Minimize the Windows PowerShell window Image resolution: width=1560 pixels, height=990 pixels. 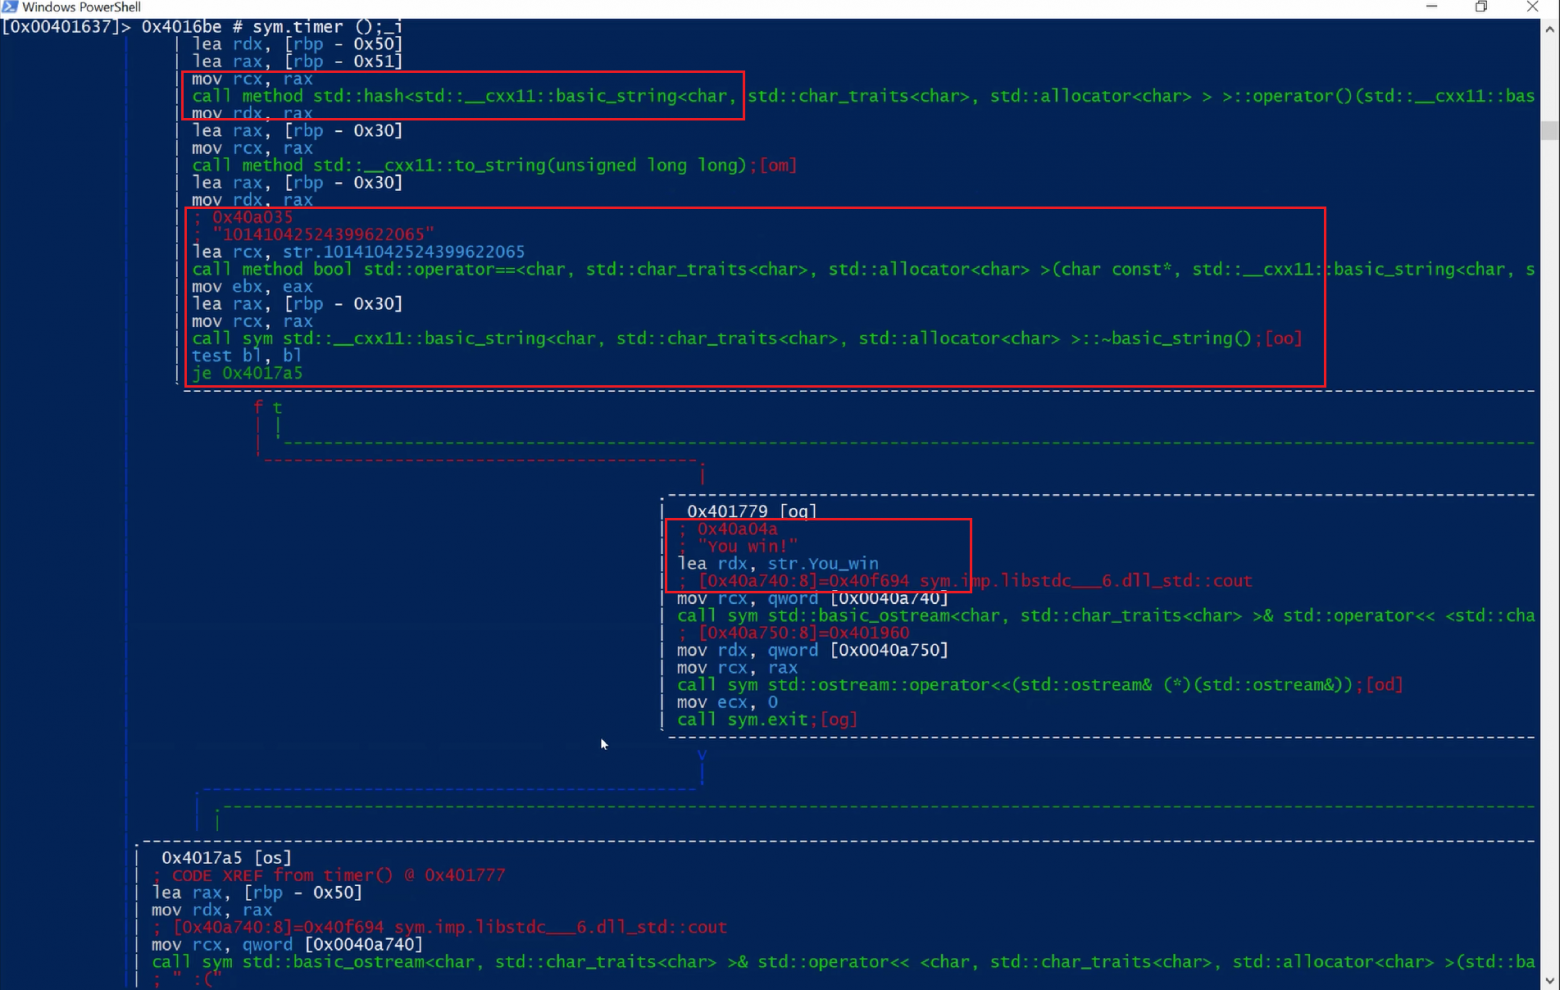[1432, 7]
